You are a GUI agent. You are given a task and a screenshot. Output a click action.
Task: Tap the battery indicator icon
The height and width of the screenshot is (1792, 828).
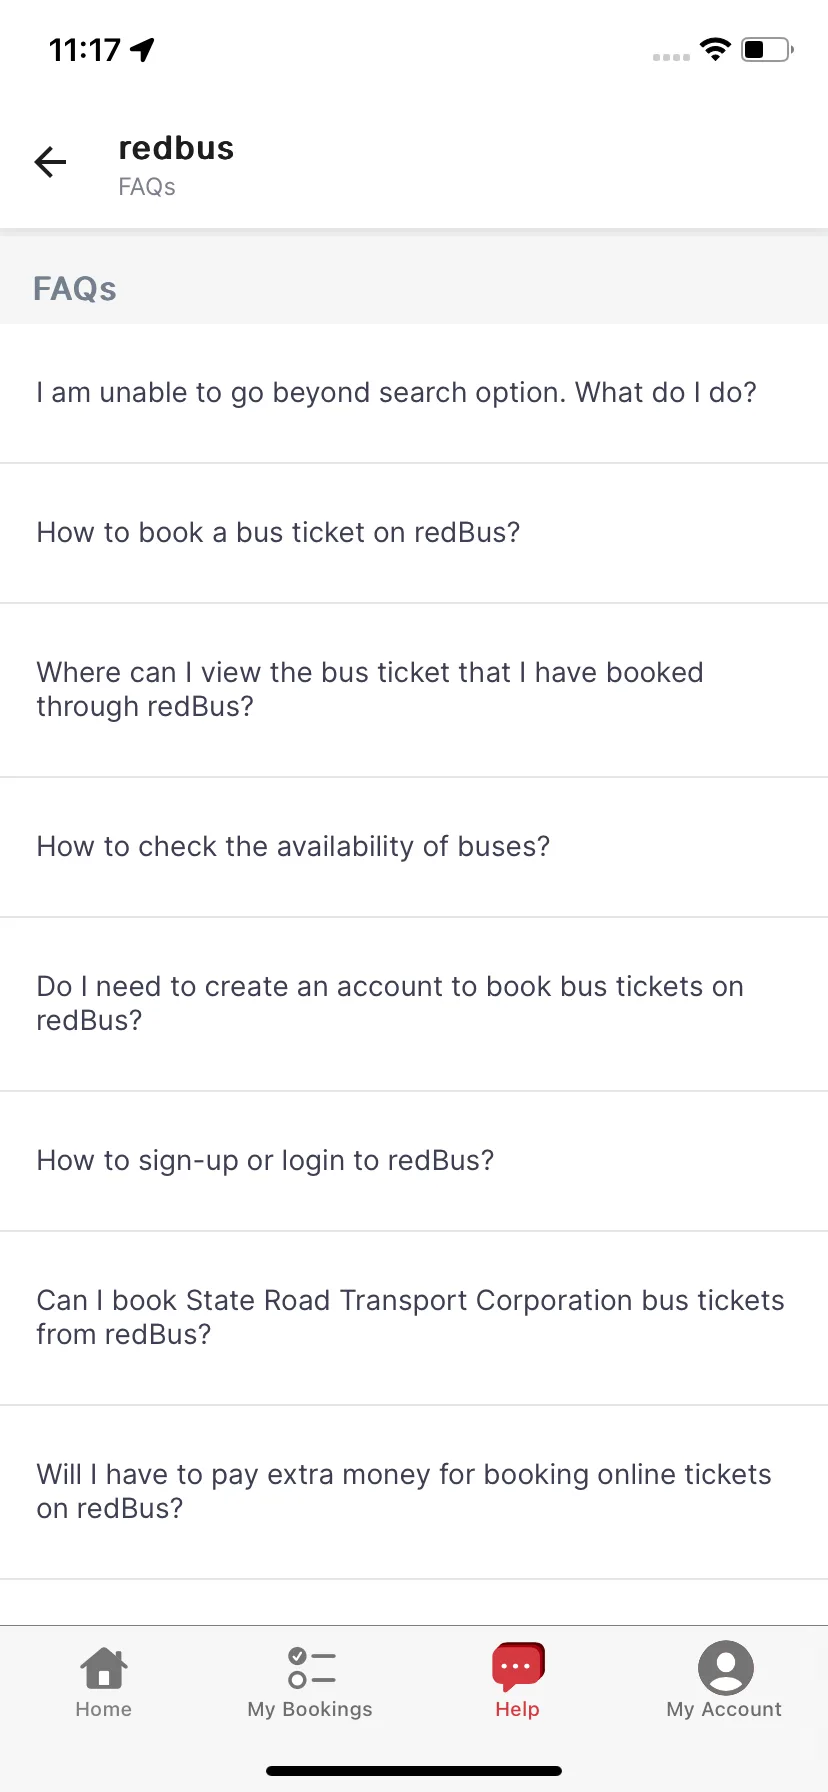point(767,49)
